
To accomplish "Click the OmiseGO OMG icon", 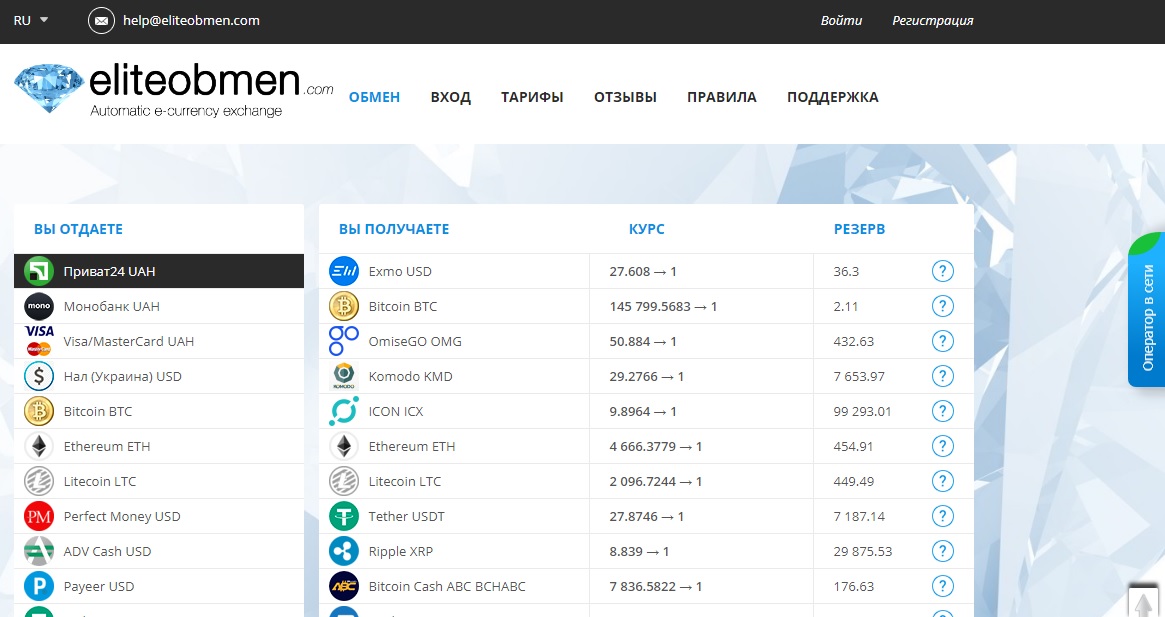I will (344, 341).
